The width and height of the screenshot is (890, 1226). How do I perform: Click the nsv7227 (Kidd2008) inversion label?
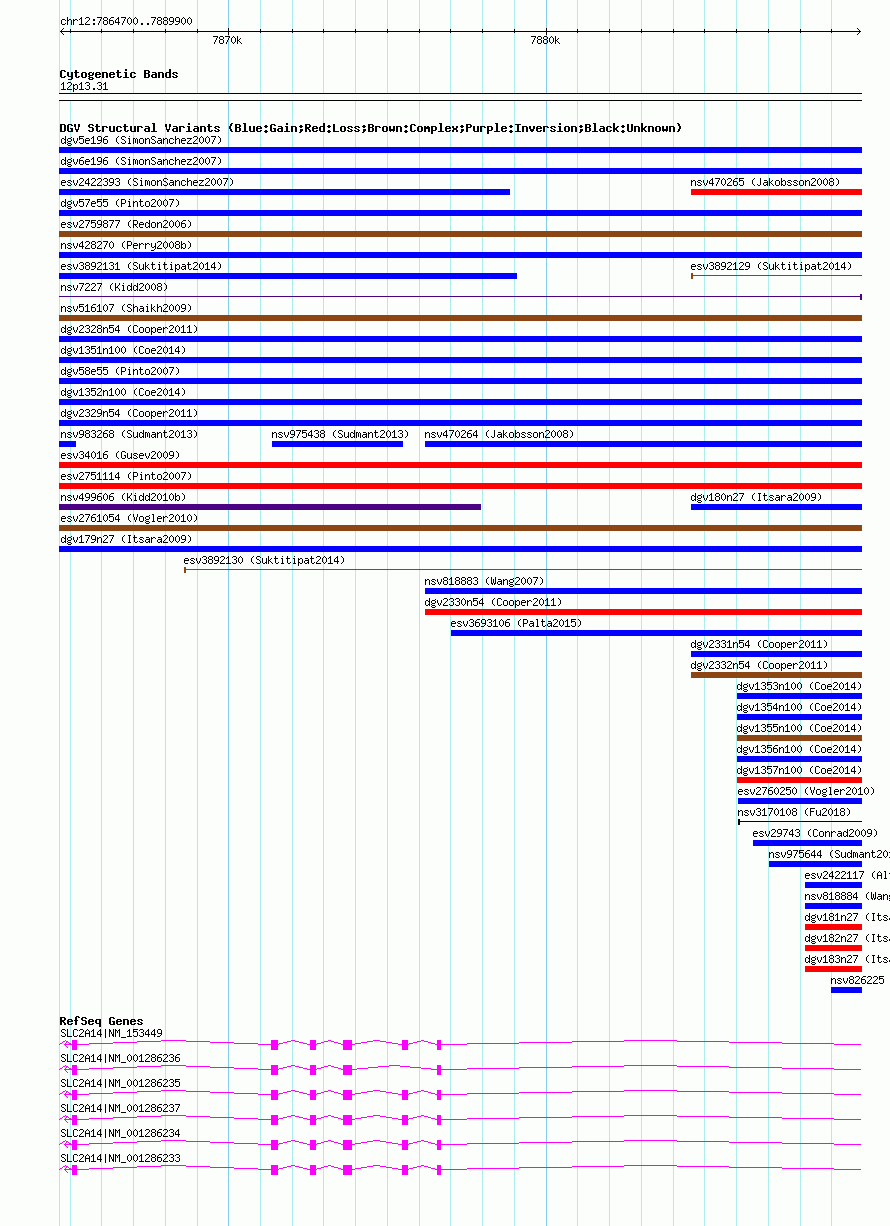pyautogui.click(x=114, y=287)
